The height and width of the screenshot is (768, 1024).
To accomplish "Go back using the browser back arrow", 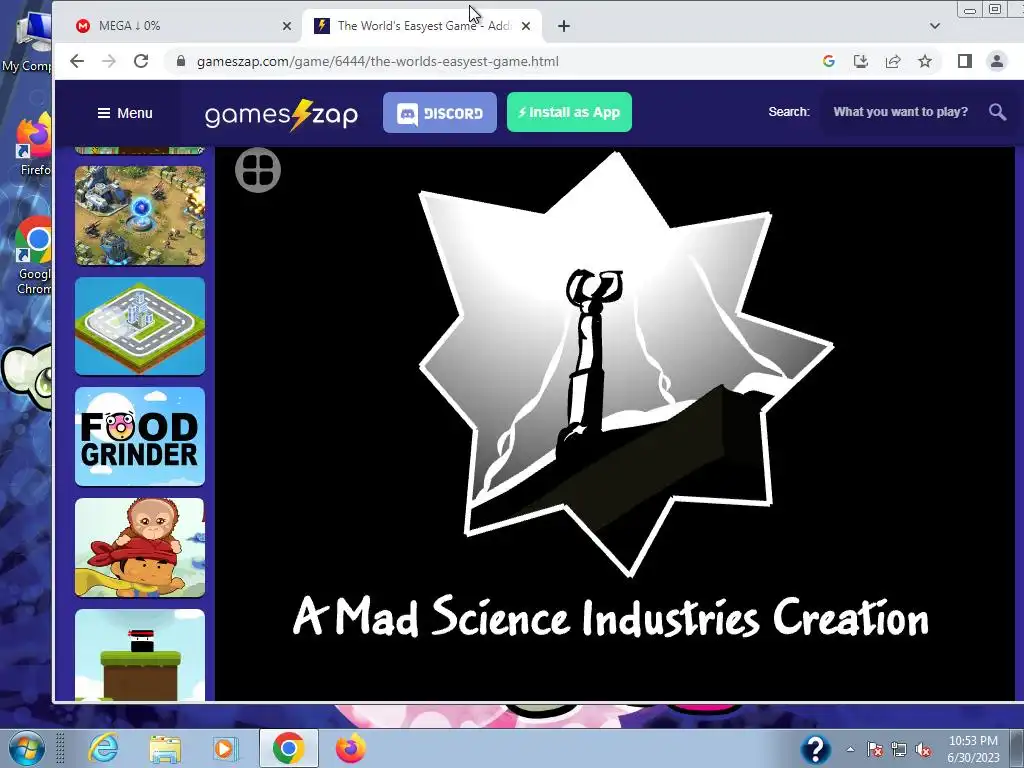I will coord(77,61).
